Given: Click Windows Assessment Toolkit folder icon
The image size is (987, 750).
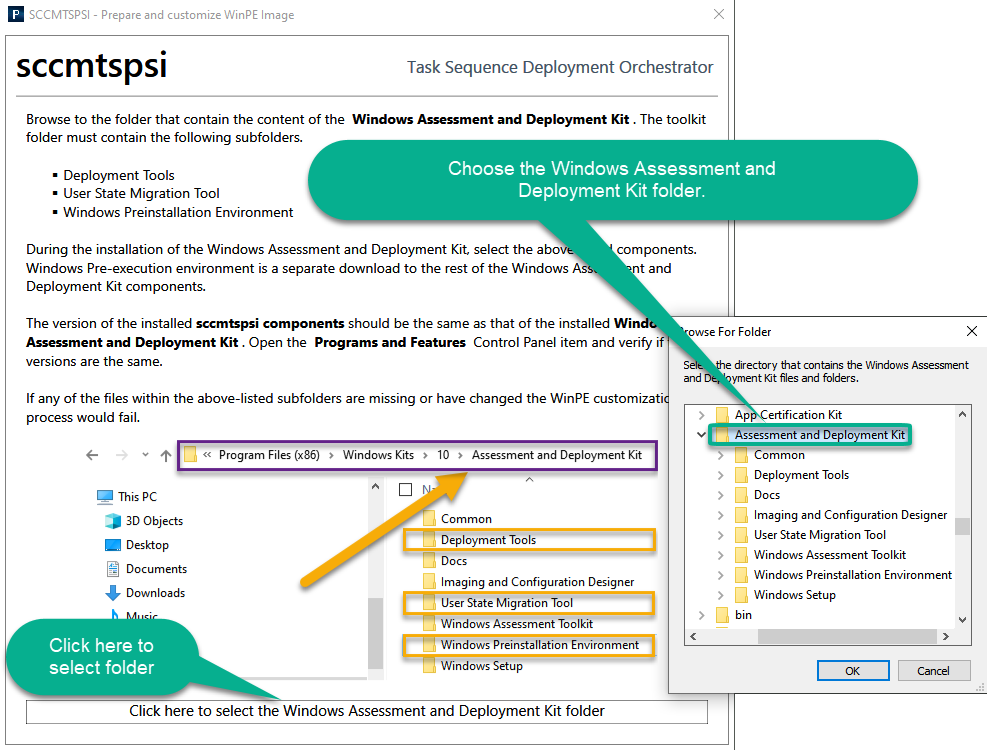Looking at the screenshot, I should 741,555.
